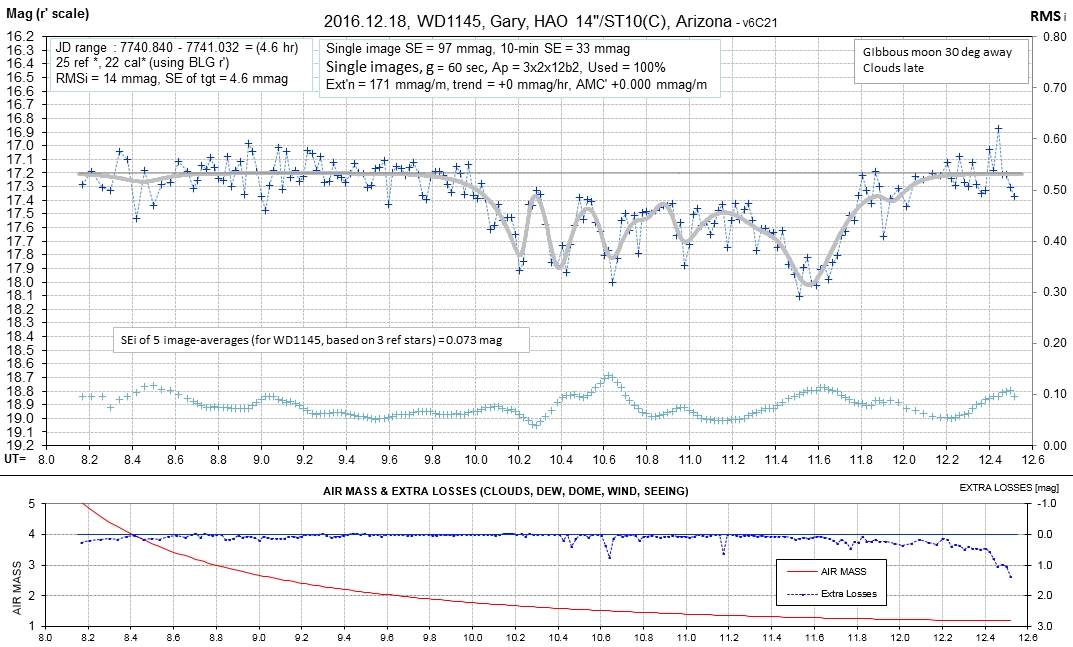Select the 17.5 magnitude axis label
This screenshot has height=647, width=1073.
(x=19, y=213)
